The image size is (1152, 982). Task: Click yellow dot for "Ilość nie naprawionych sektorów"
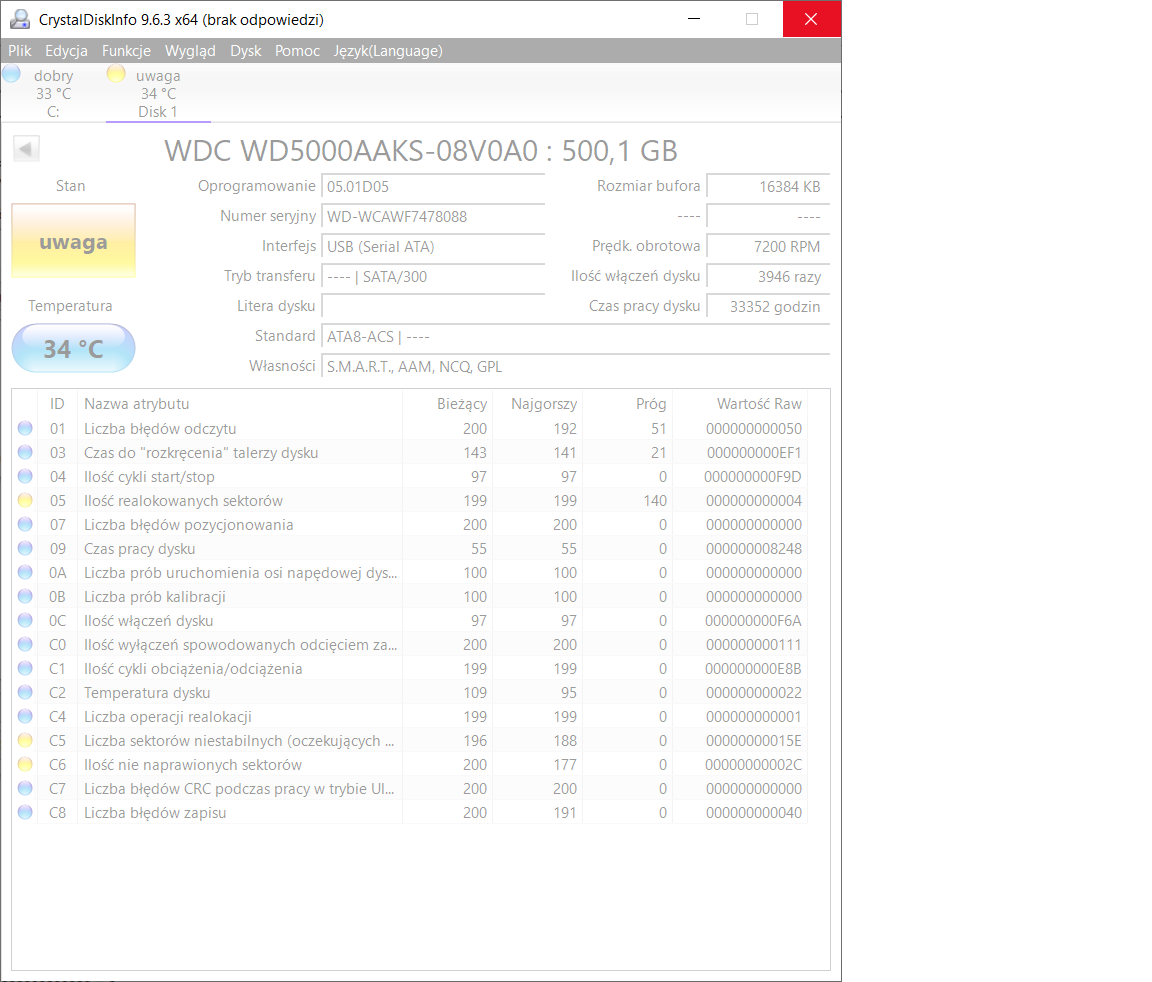24,764
